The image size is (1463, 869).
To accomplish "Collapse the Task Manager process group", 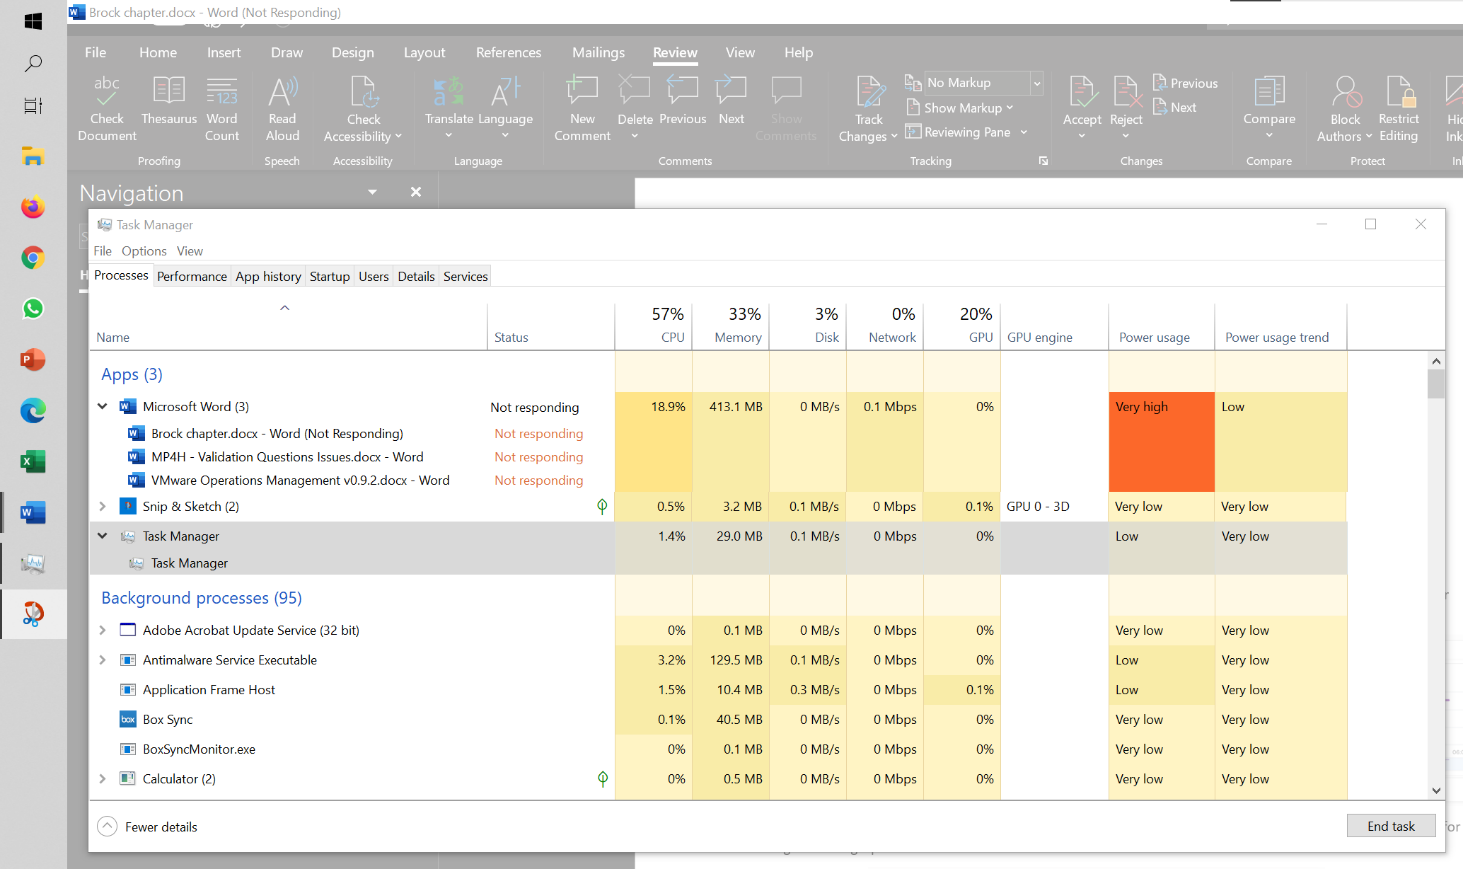I will [x=102, y=536].
